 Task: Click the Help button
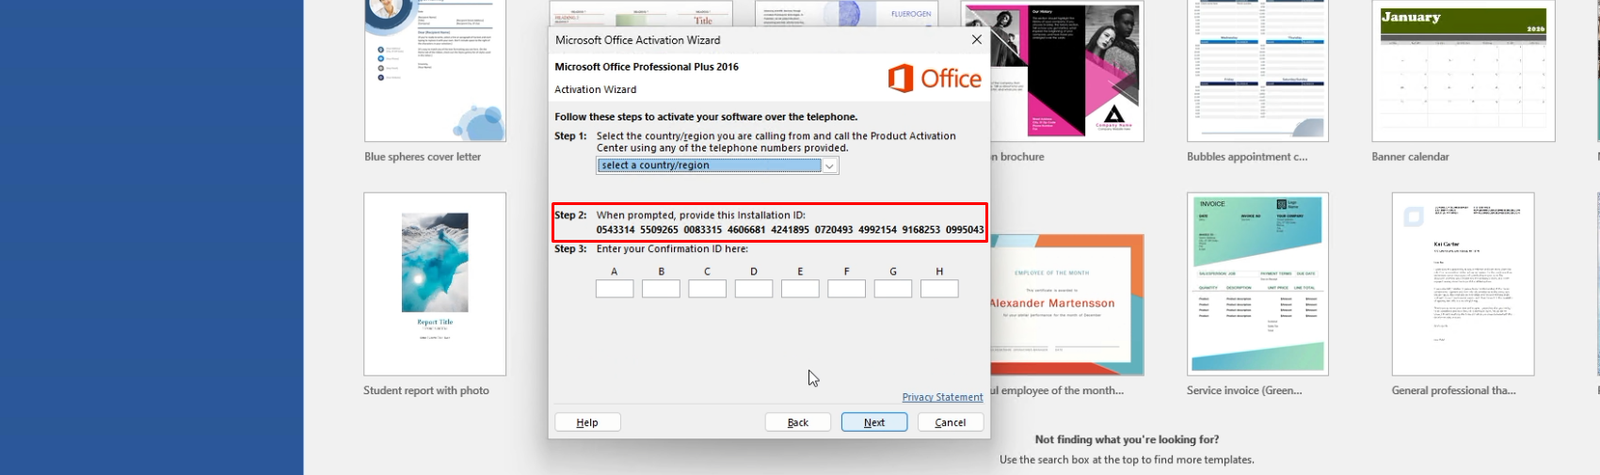587,422
